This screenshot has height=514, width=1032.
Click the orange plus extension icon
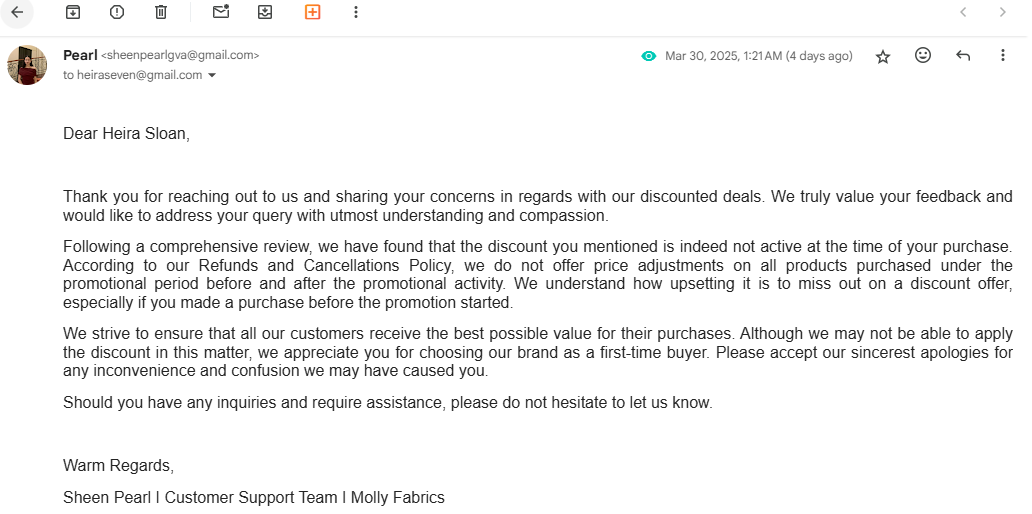312,12
